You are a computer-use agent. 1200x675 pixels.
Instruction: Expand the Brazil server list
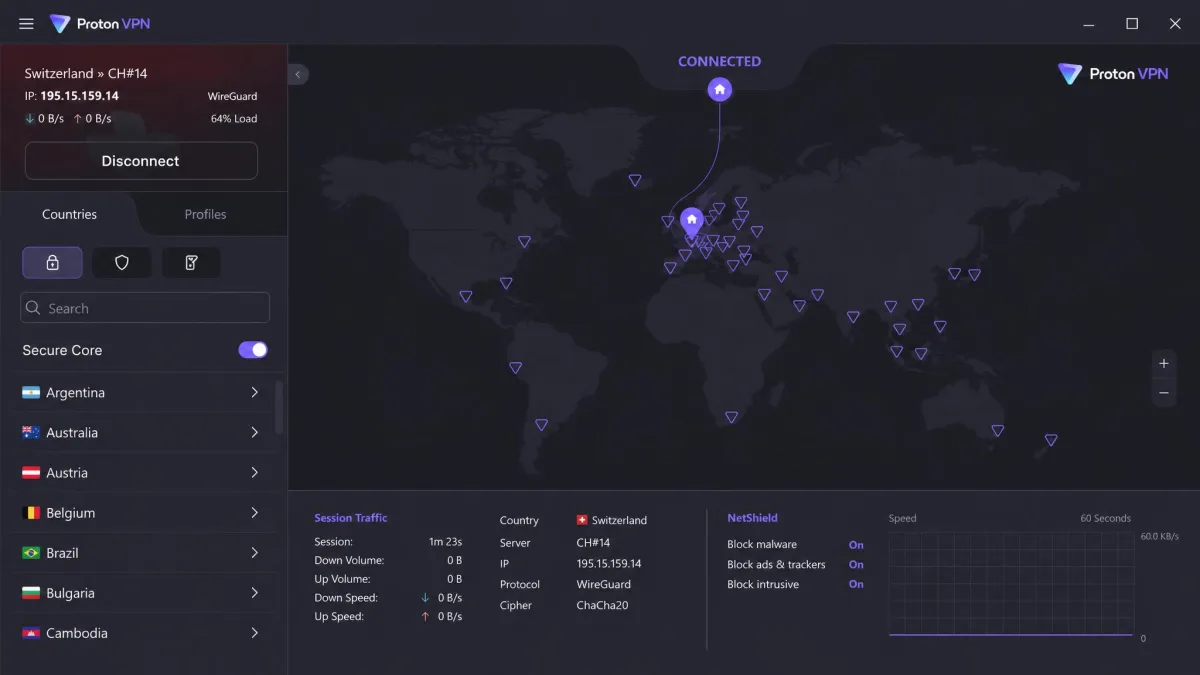pyautogui.click(x=255, y=553)
